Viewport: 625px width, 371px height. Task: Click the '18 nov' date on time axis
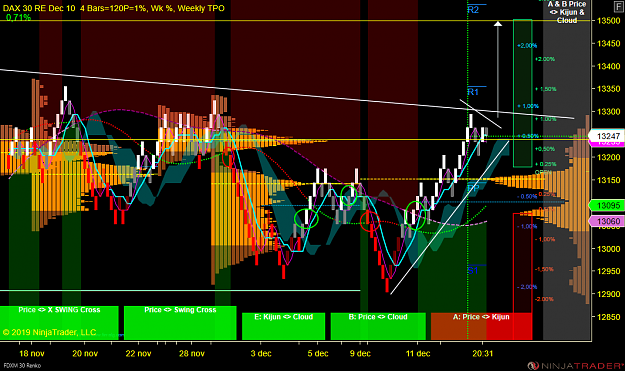pyautogui.click(x=32, y=353)
